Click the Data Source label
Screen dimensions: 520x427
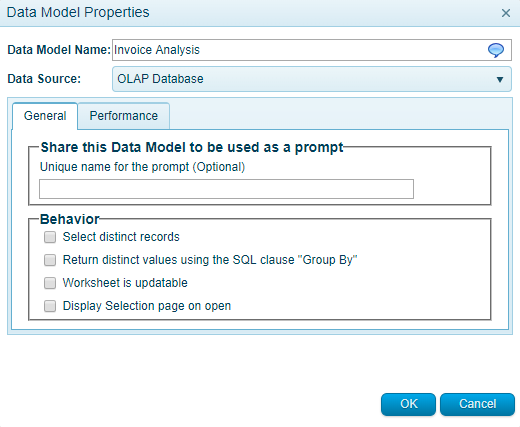[44, 79]
